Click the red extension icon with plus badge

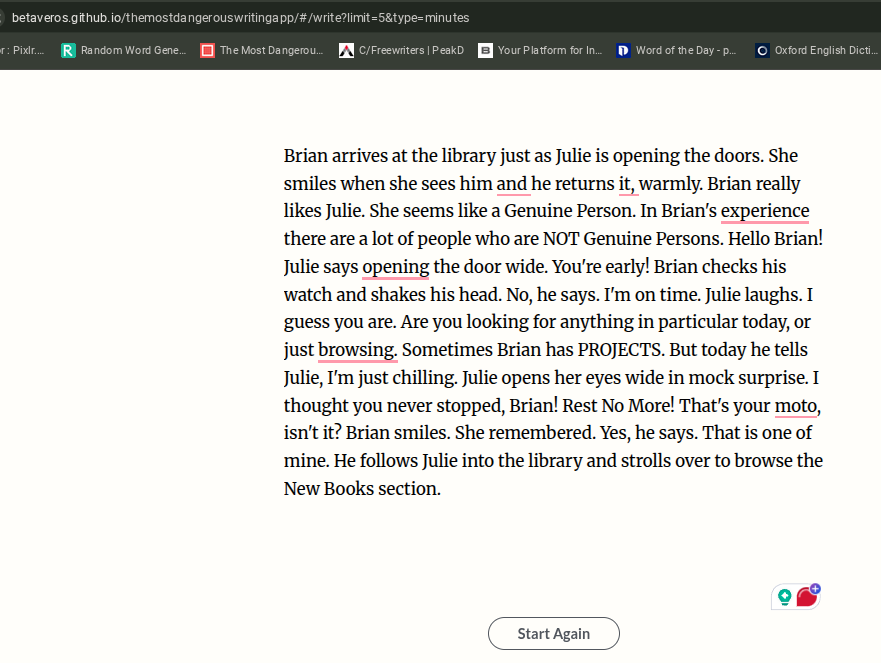pos(807,596)
